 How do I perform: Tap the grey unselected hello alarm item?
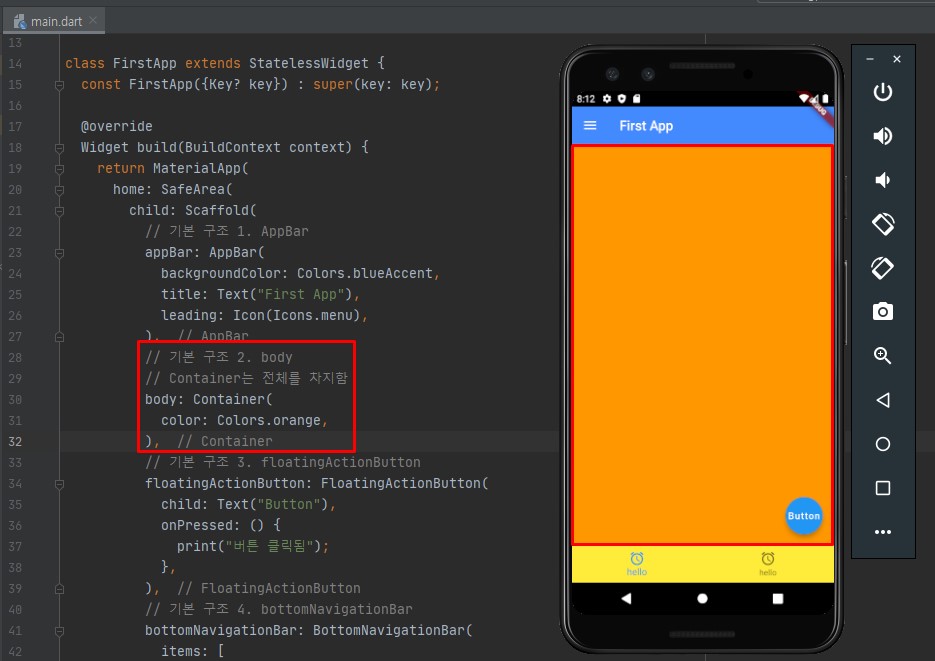[768, 563]
